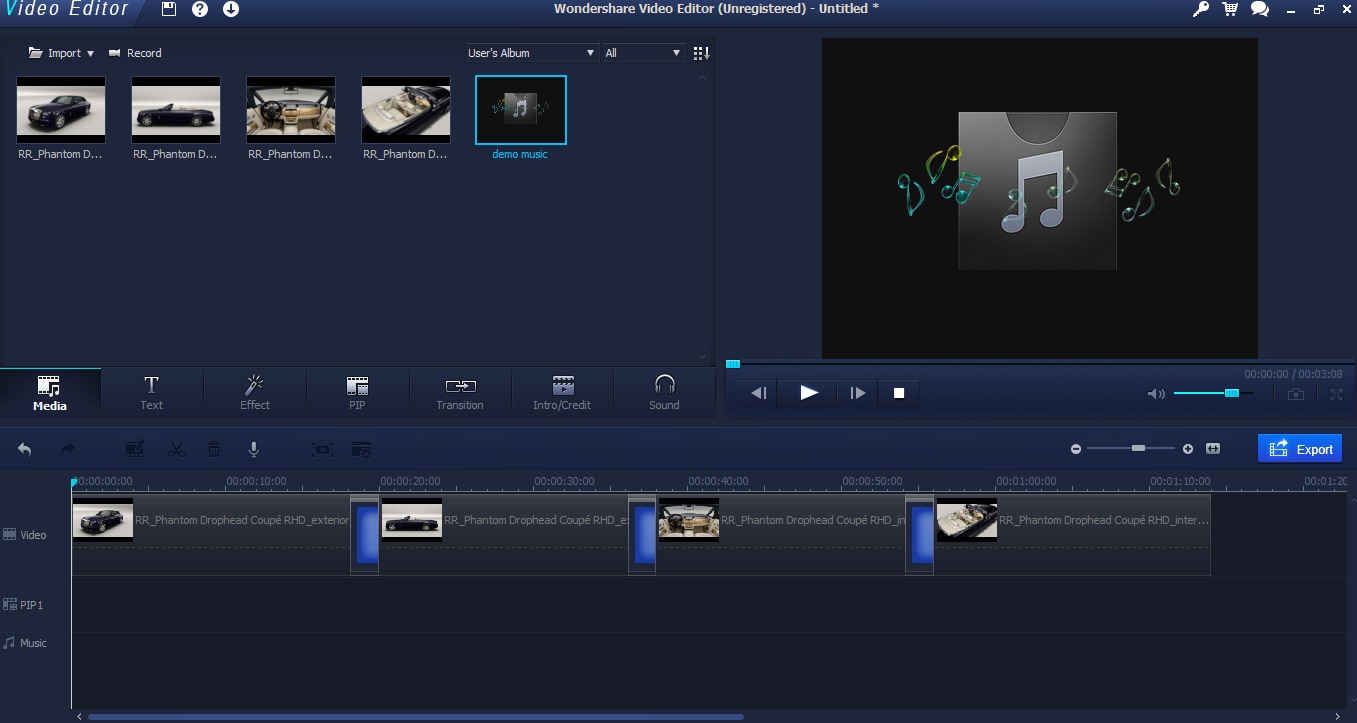Save the project using the floppy disk icon
This screenshot has height=723, width=1357.
pyautogui.click(x=168, y=10)
